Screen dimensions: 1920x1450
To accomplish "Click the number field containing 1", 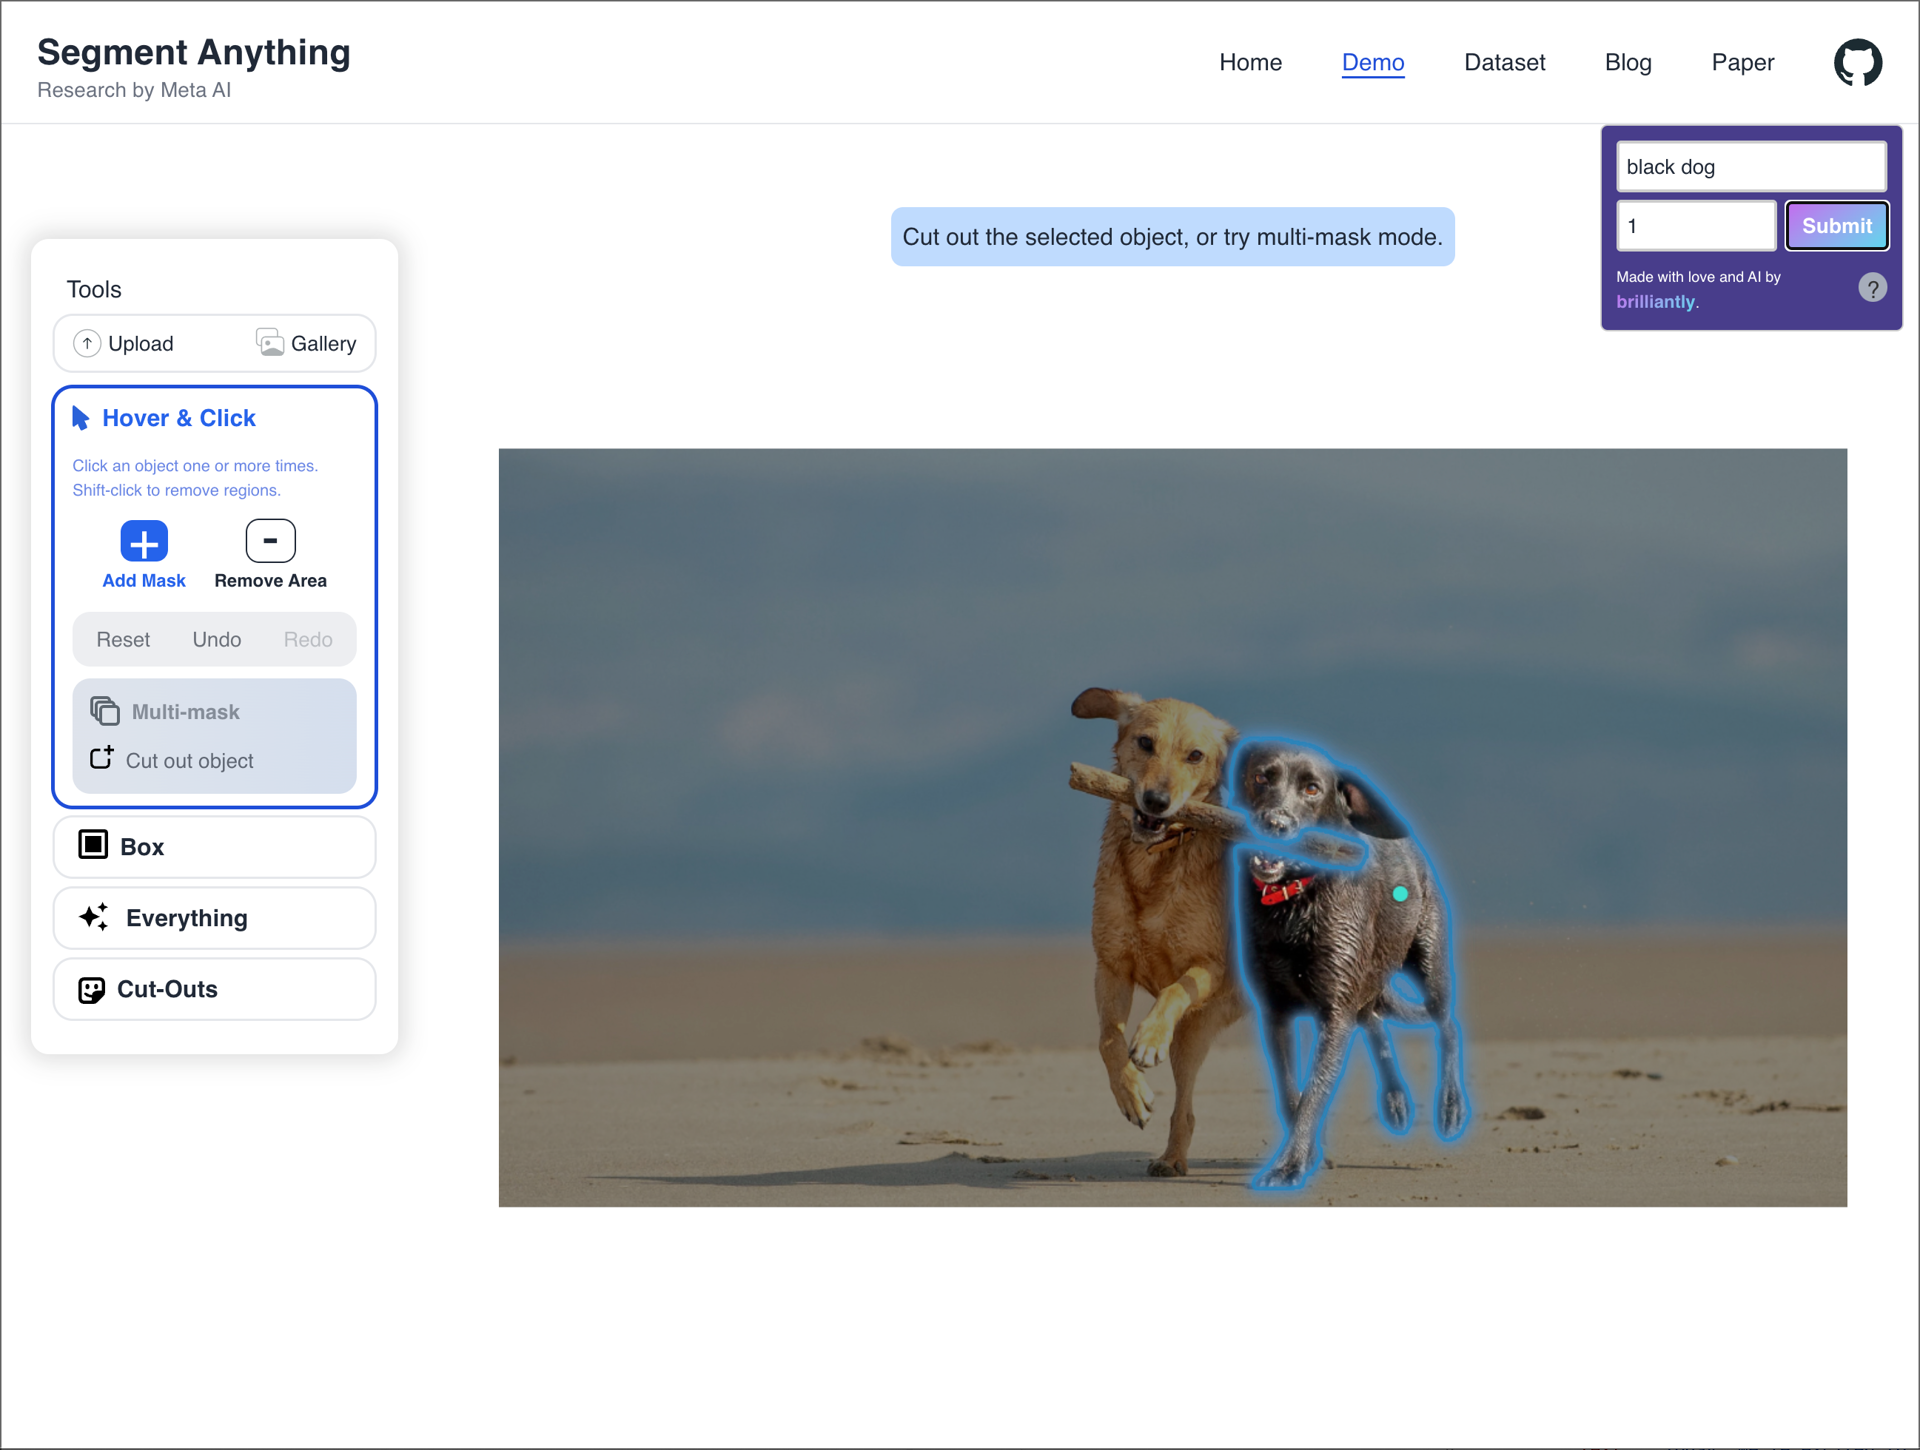I will click(x=1696, y=226).
